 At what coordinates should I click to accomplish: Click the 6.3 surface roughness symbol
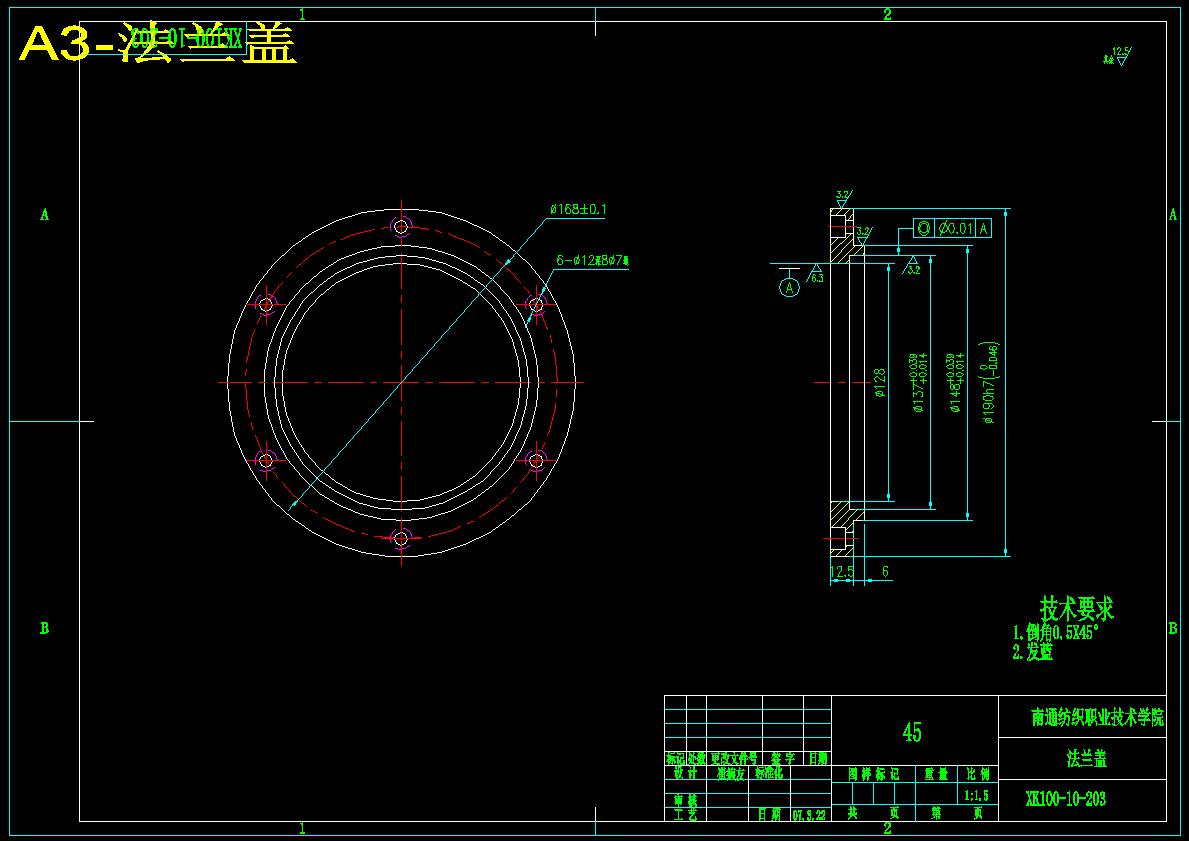[817, 273]
